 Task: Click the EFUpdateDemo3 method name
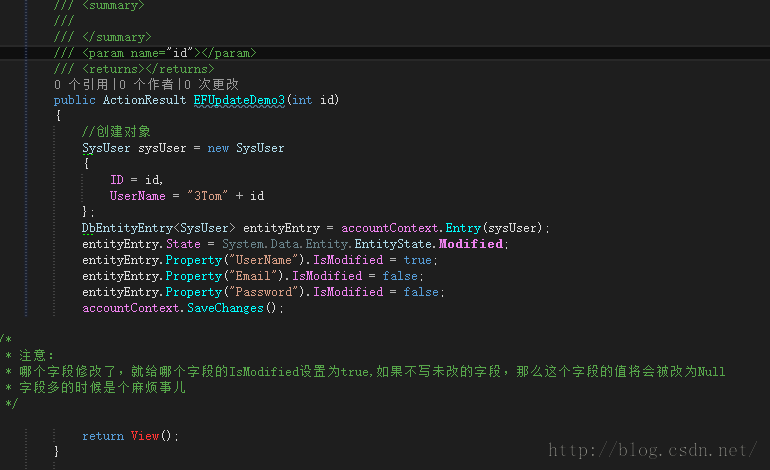pyautogui.click(x=239, y=100)
